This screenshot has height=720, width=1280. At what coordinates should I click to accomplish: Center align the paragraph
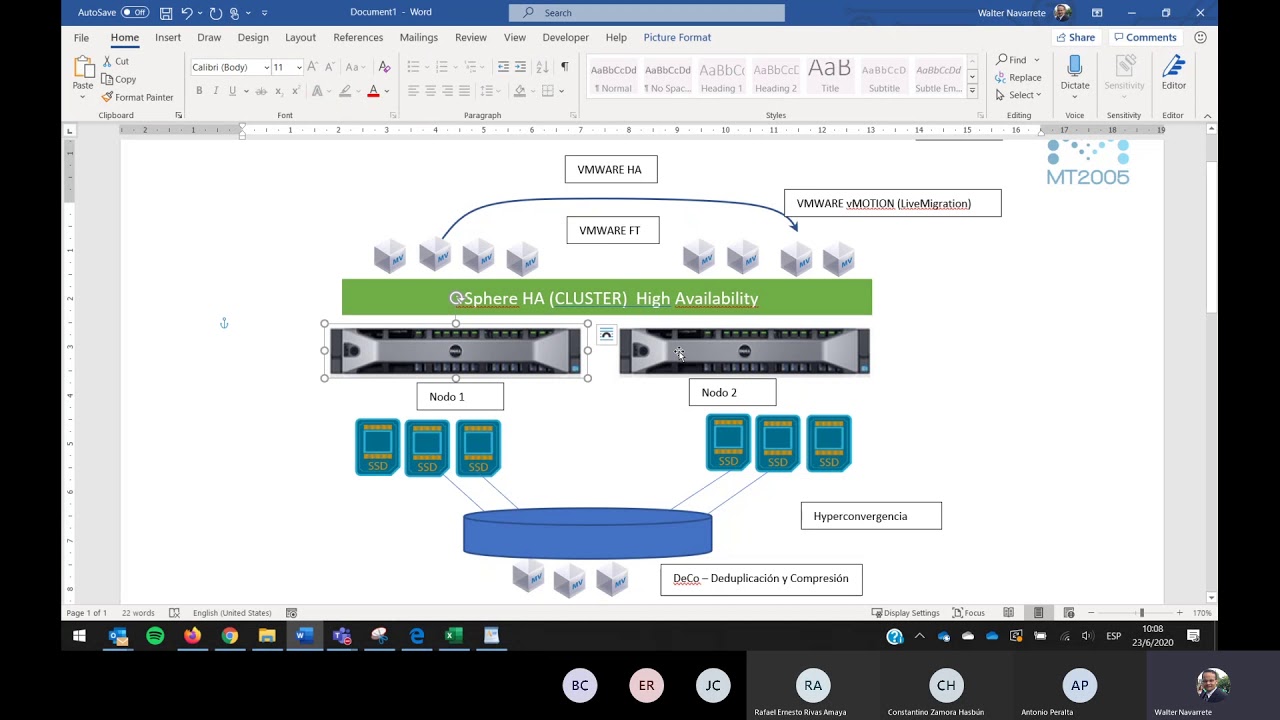[x=430, y=91]
